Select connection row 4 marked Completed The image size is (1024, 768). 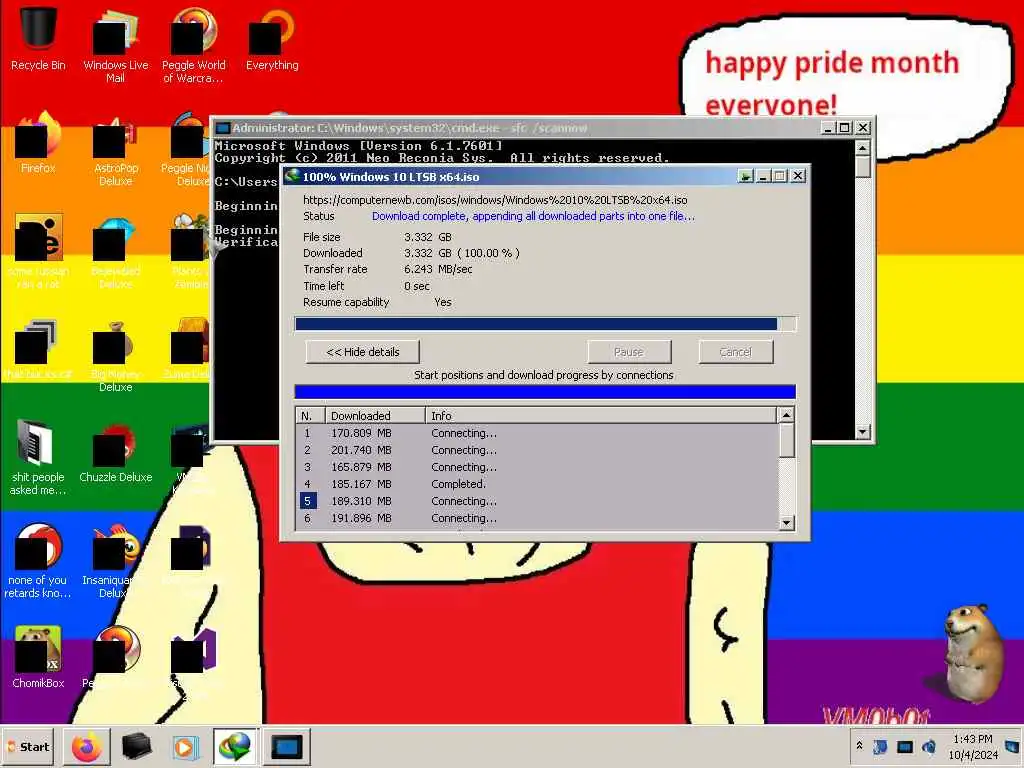tap(537, 484)
